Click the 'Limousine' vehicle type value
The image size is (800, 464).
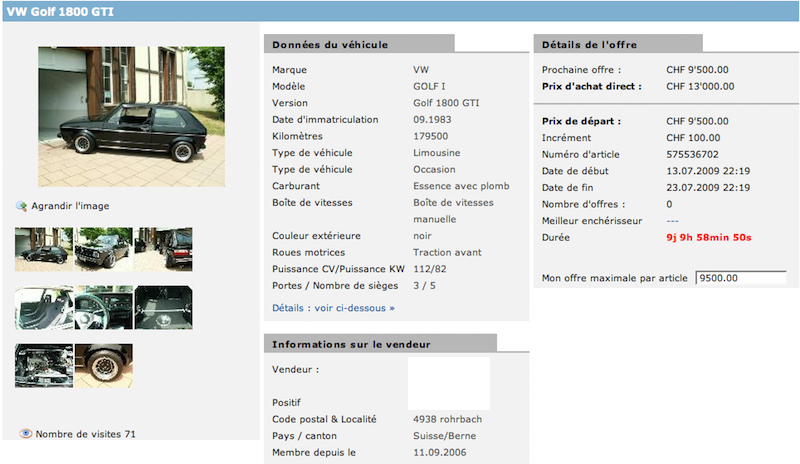tap(437, 153)
